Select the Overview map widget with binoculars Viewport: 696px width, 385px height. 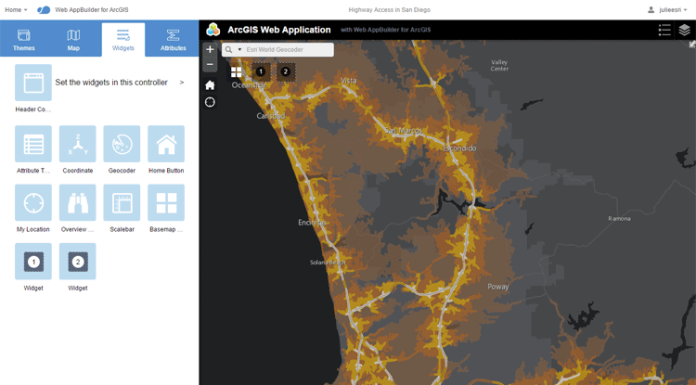tap(78, 203)
